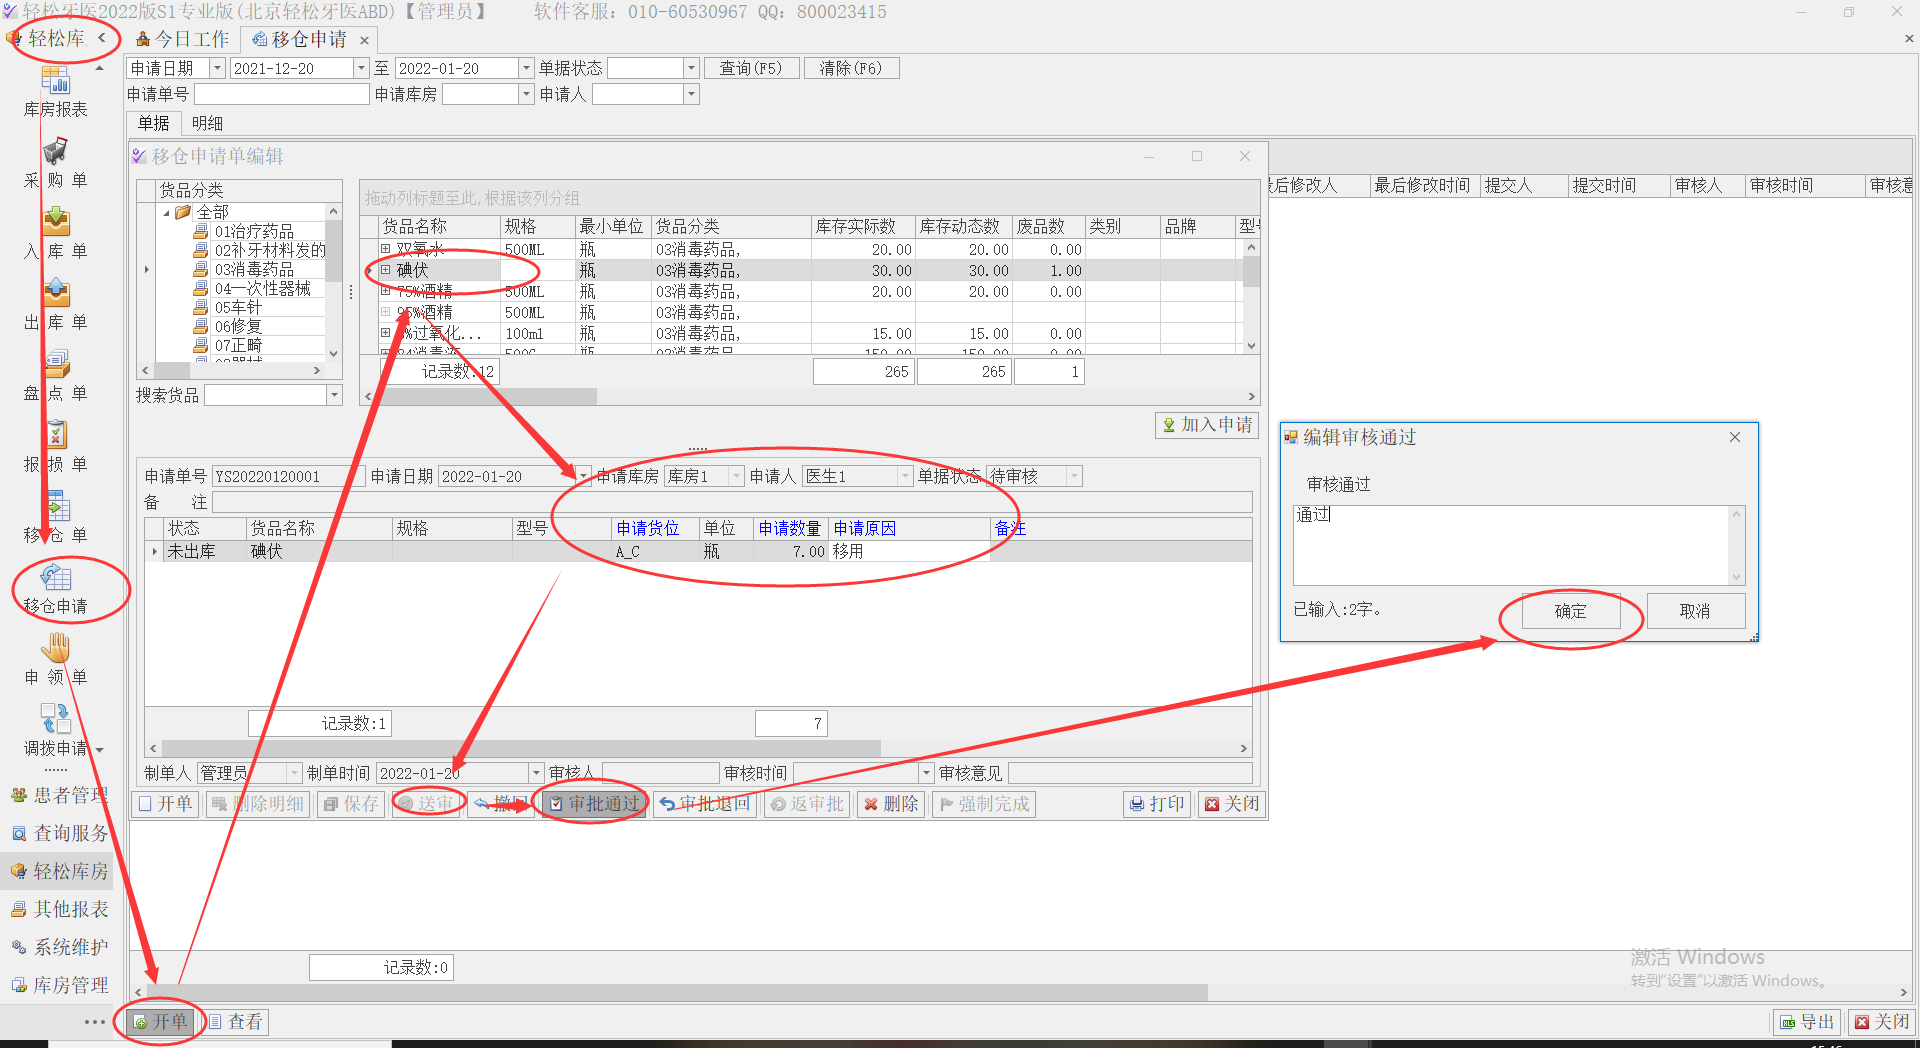
Task: Open 其他报表 module in sidebar
Action: [59, 909]
